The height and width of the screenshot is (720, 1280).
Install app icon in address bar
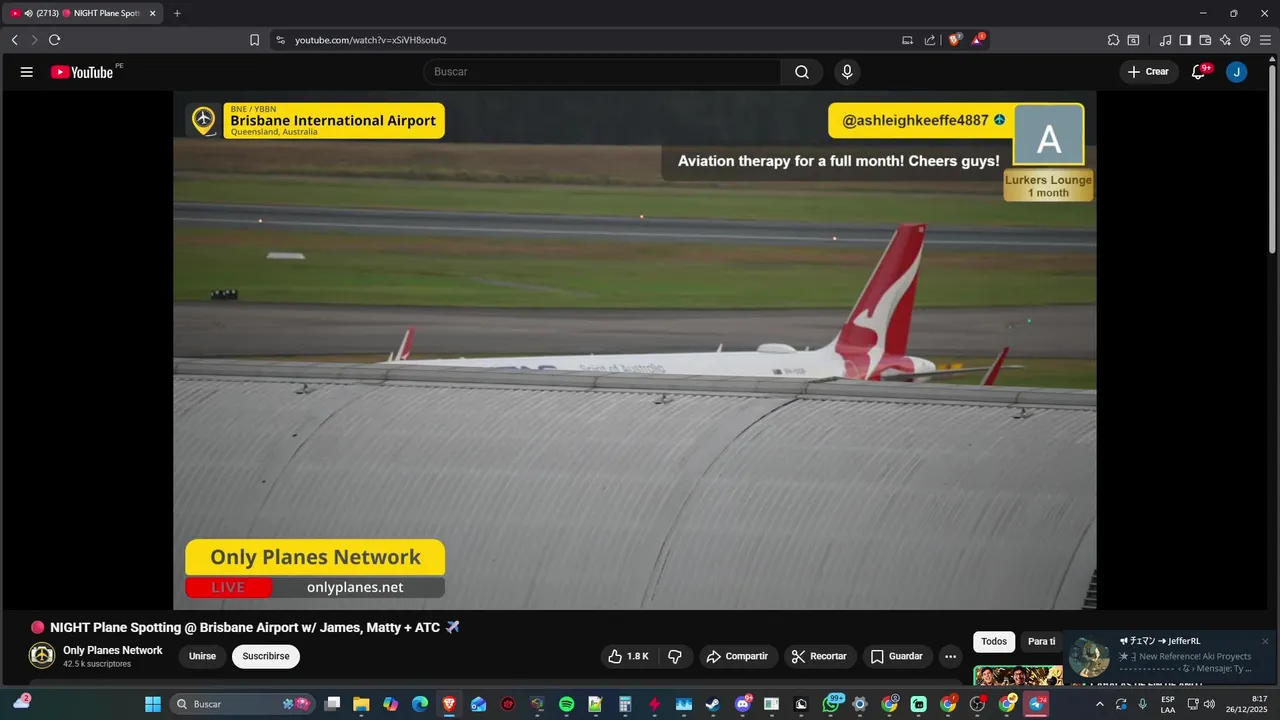click(x=907, y=40)
